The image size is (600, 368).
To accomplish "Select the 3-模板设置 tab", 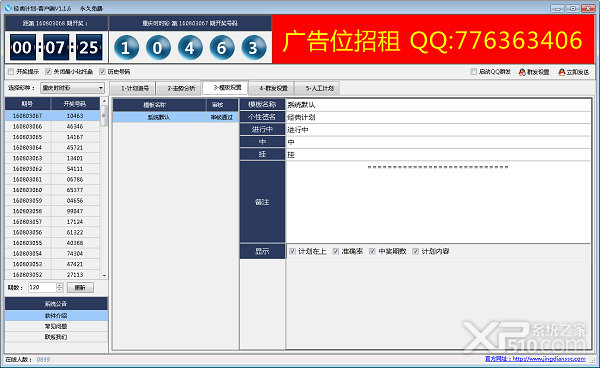I will (225, 88).
